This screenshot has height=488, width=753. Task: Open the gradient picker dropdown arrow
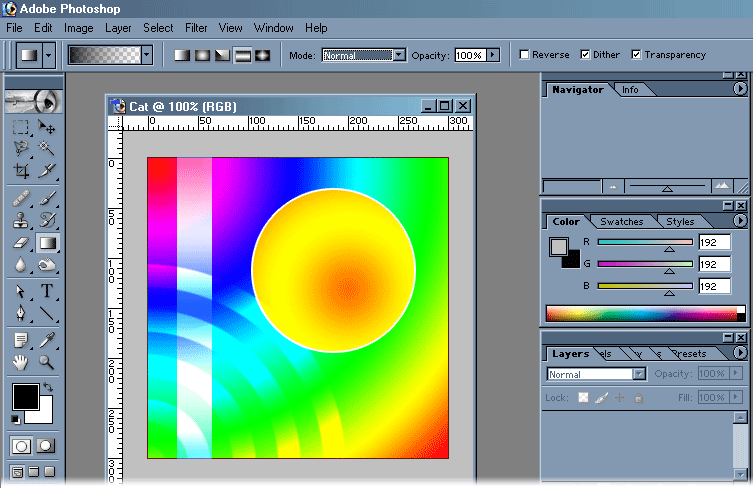pyautogui.click(x=147, y=55)
